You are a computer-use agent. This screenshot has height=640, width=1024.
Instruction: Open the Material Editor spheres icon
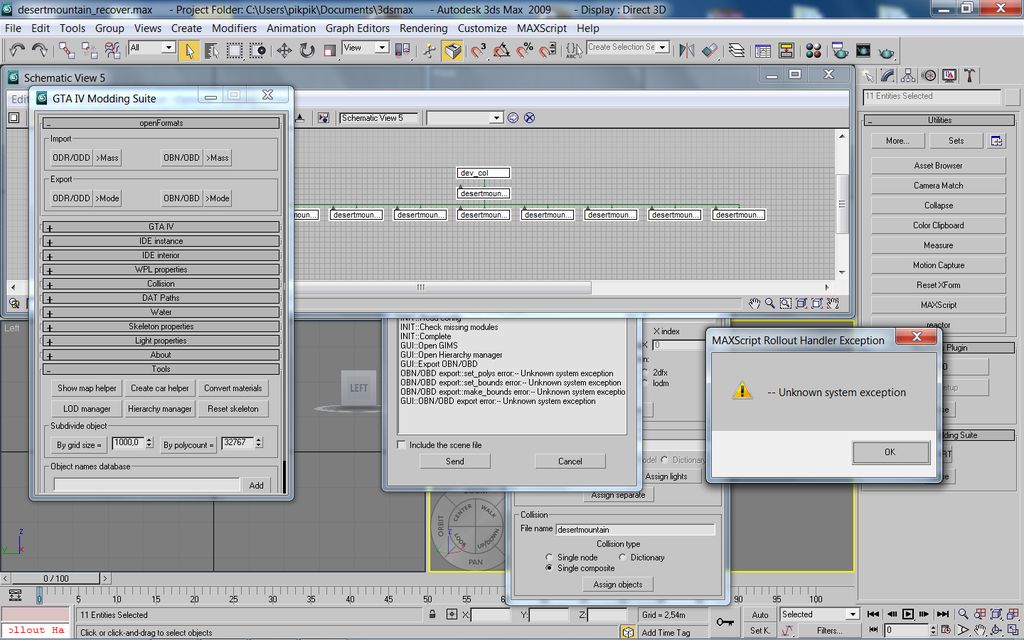click(x=814, y=50)
